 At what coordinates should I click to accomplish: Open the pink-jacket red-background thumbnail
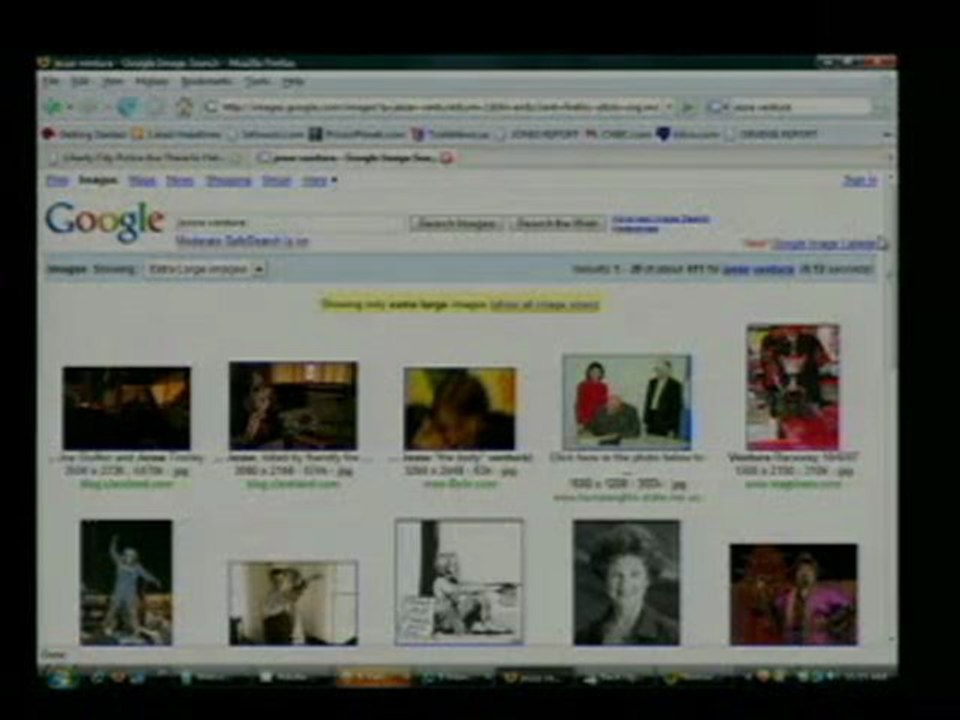[x=793, y=594]
